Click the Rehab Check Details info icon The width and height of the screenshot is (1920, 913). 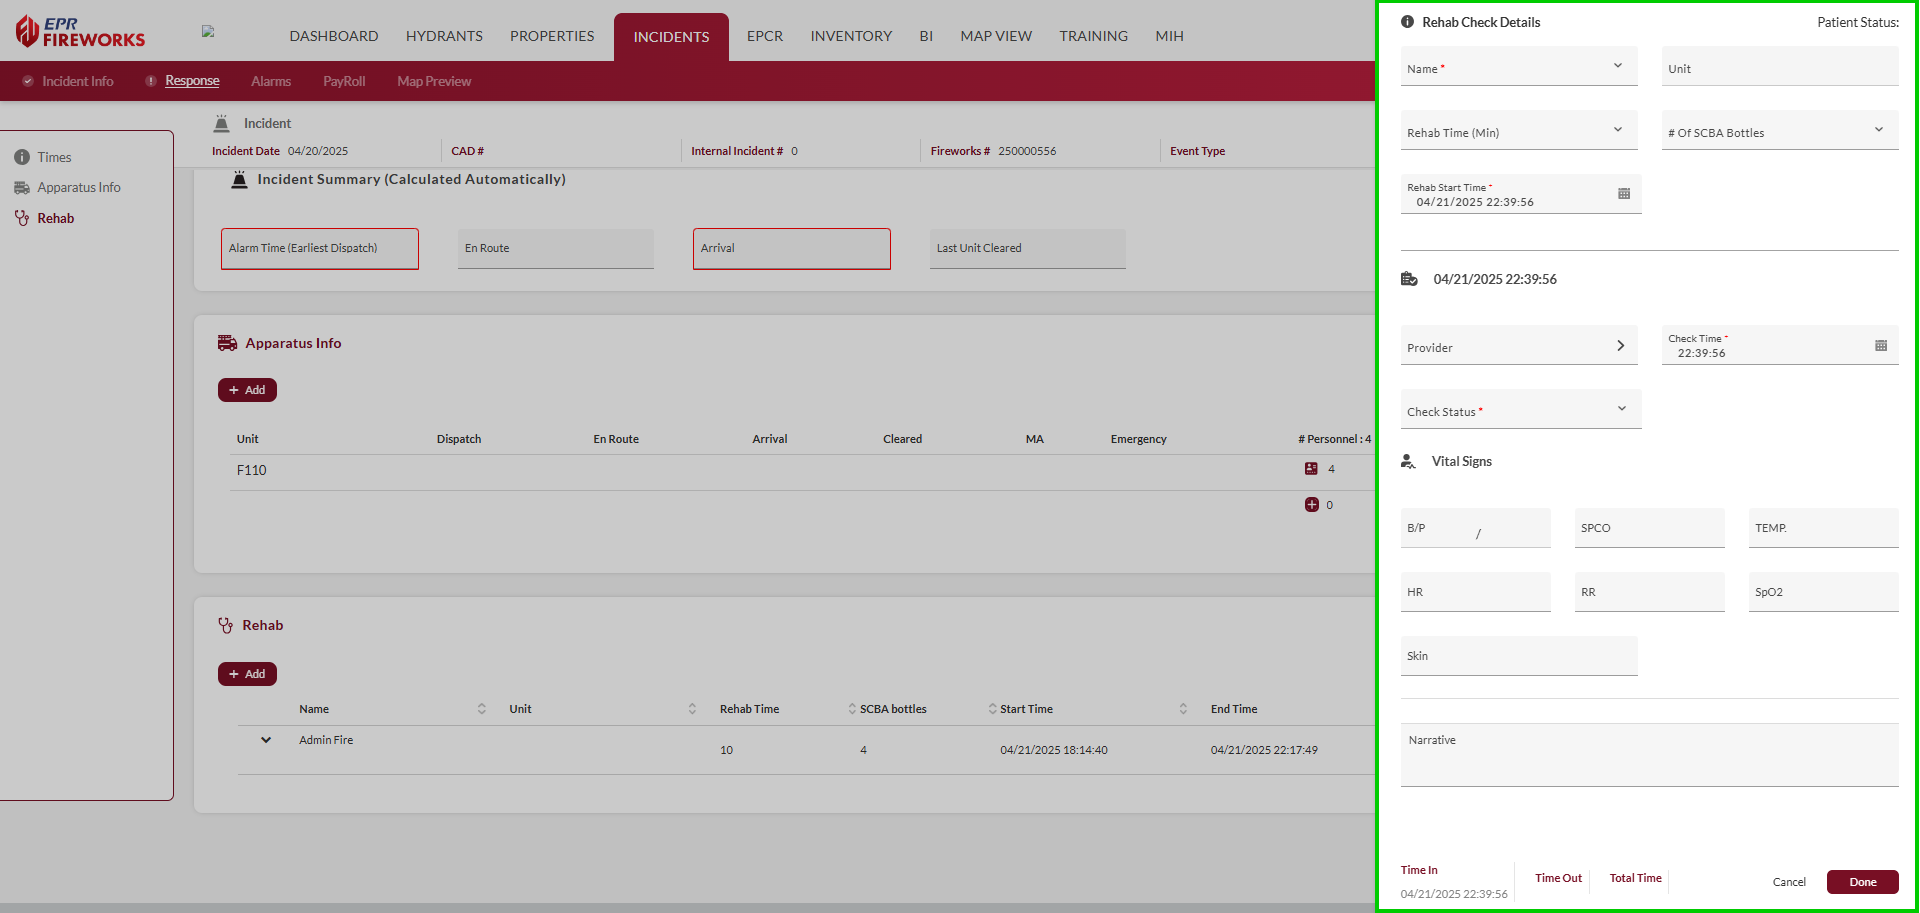tap(1408, 22)
